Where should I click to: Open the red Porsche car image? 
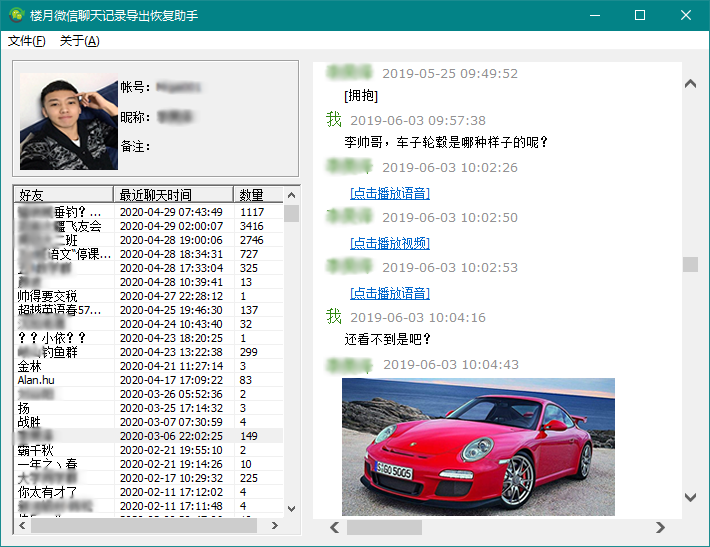coord(478,446)
